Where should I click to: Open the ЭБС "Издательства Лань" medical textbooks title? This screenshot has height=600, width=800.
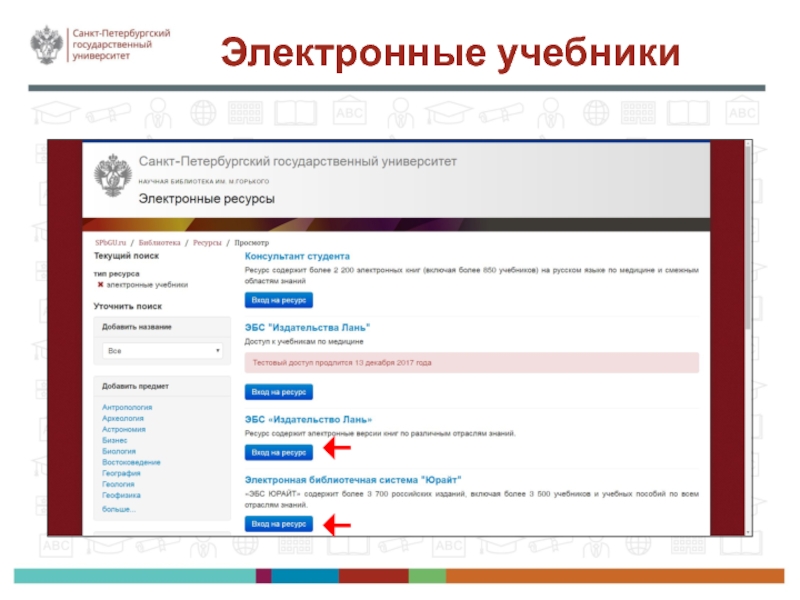pos(307,328)
